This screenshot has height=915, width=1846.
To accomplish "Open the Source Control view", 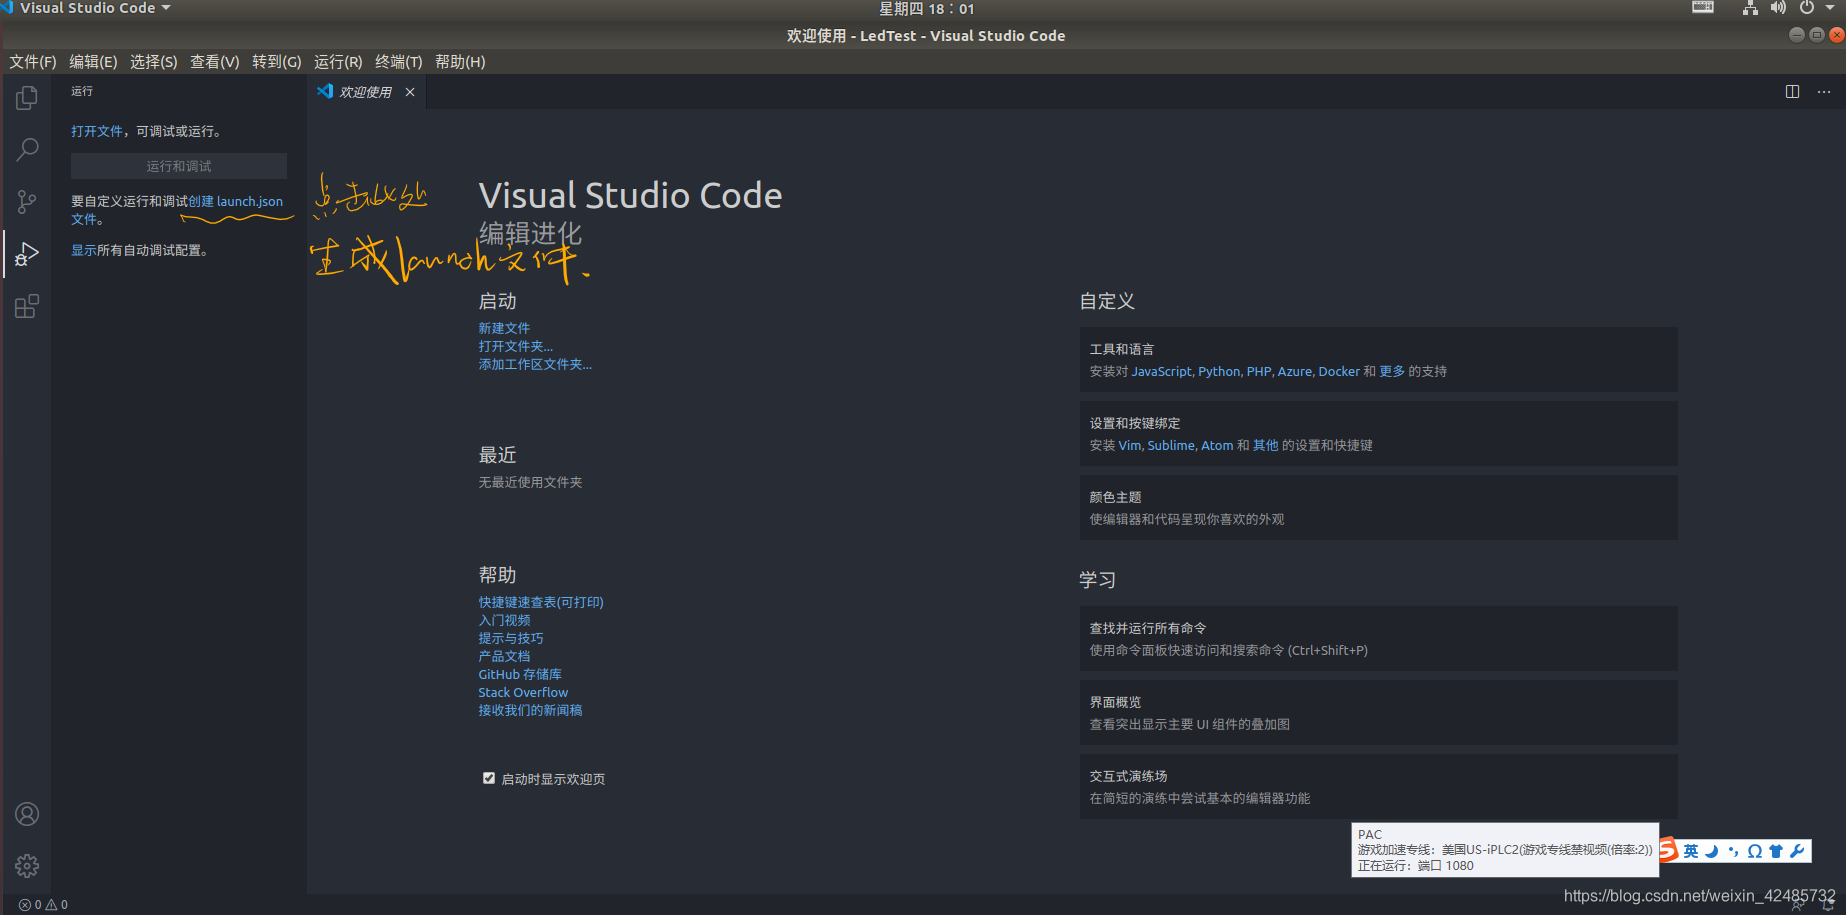I will 27,202.
